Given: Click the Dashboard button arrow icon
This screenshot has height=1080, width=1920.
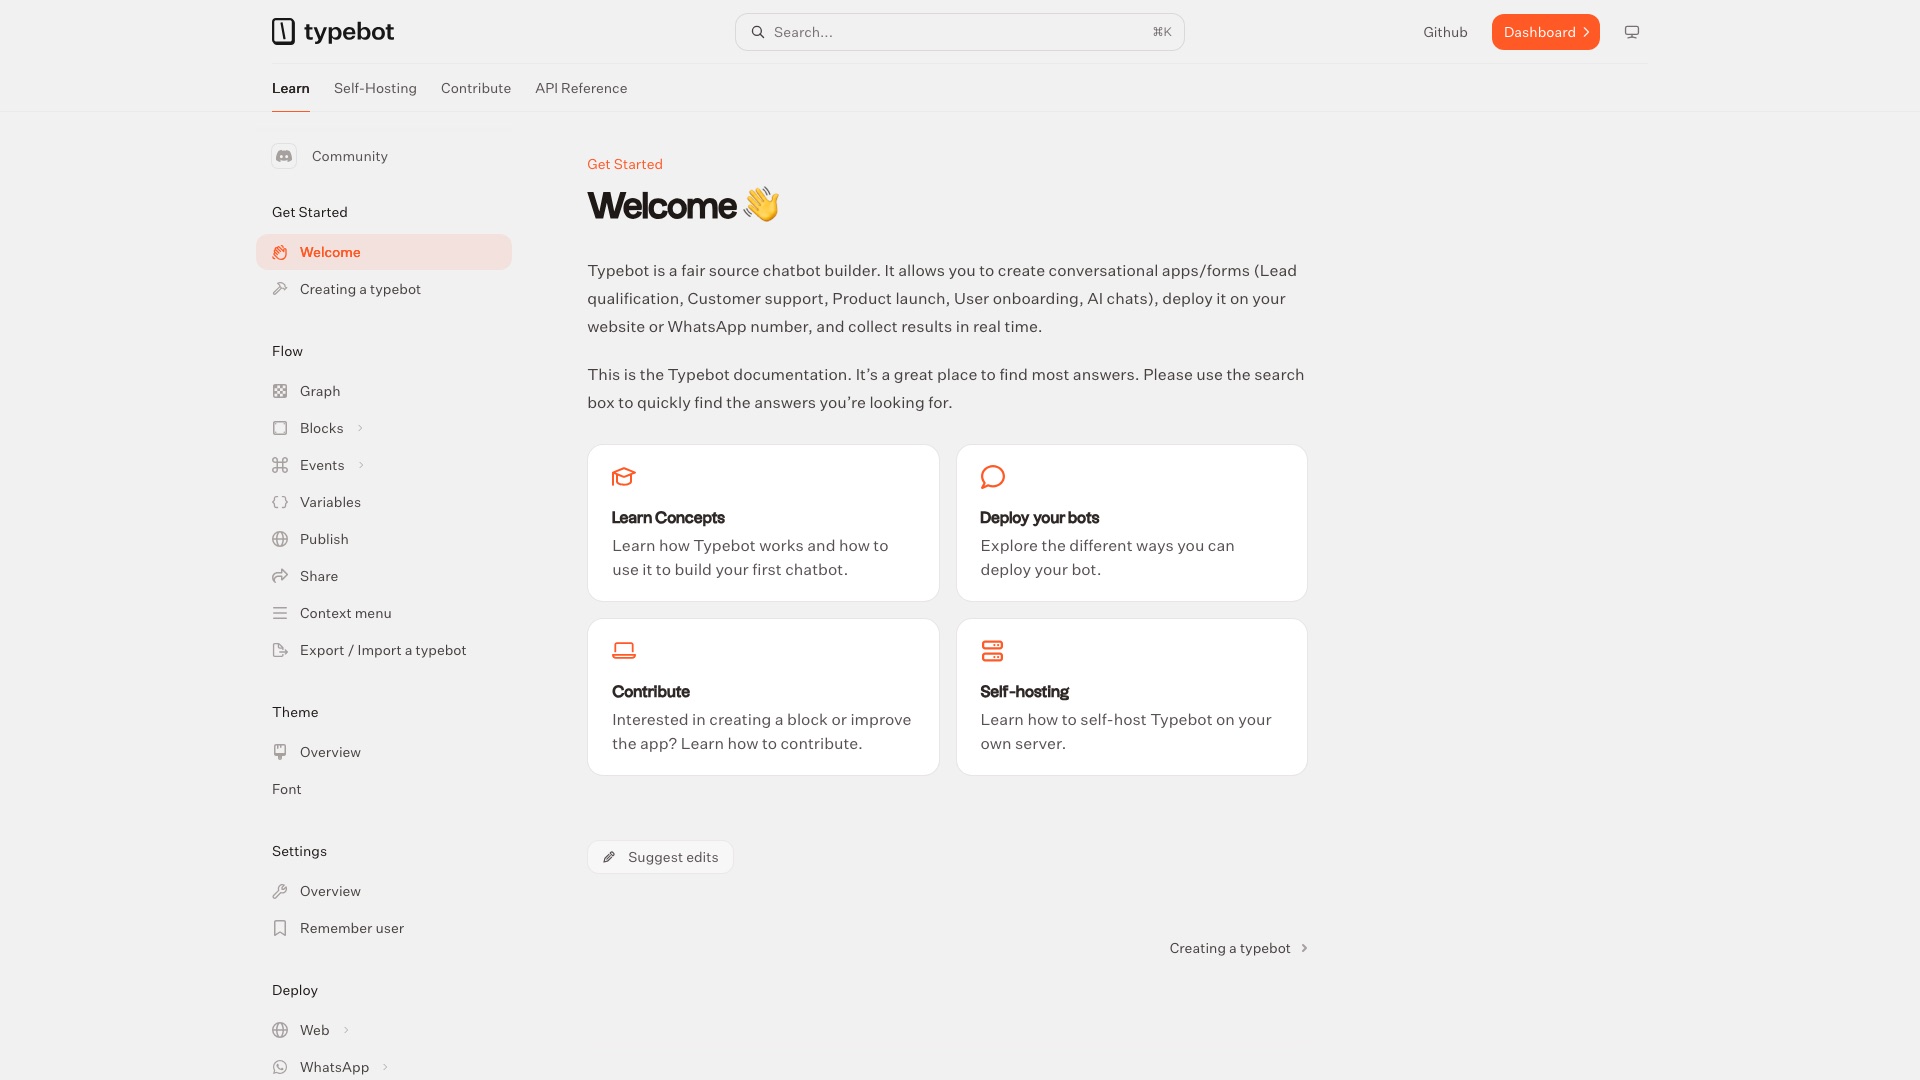Looking at the screenshot, I should coord(1586,32).
